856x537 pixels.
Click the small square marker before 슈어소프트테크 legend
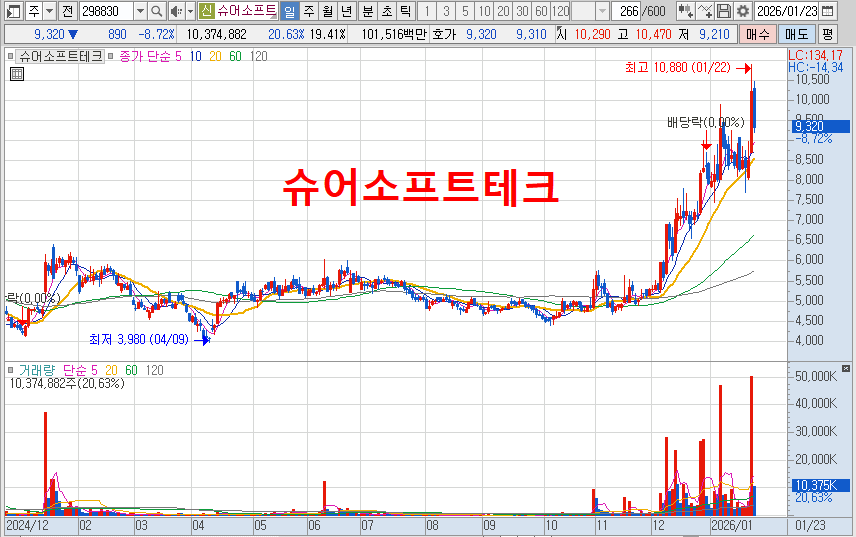10,56
